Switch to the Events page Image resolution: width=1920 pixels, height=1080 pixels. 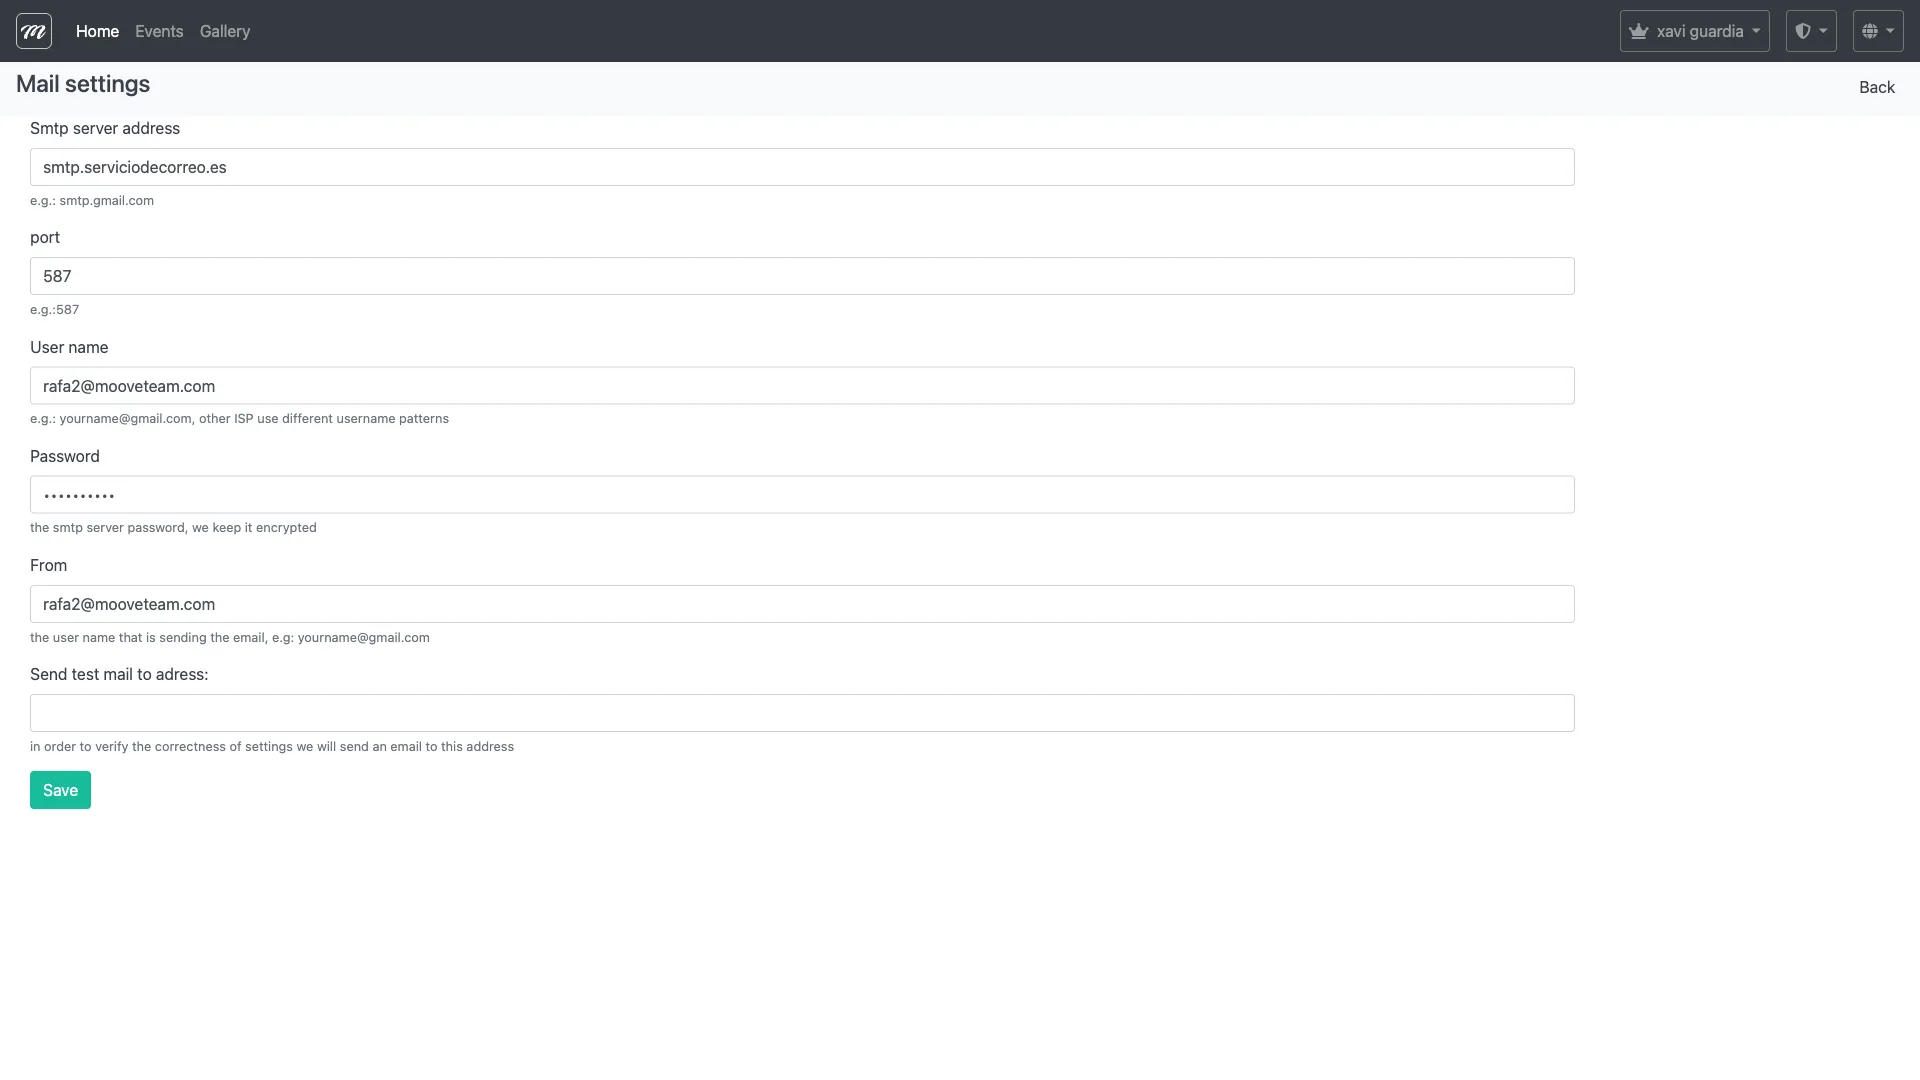[158, 31]
